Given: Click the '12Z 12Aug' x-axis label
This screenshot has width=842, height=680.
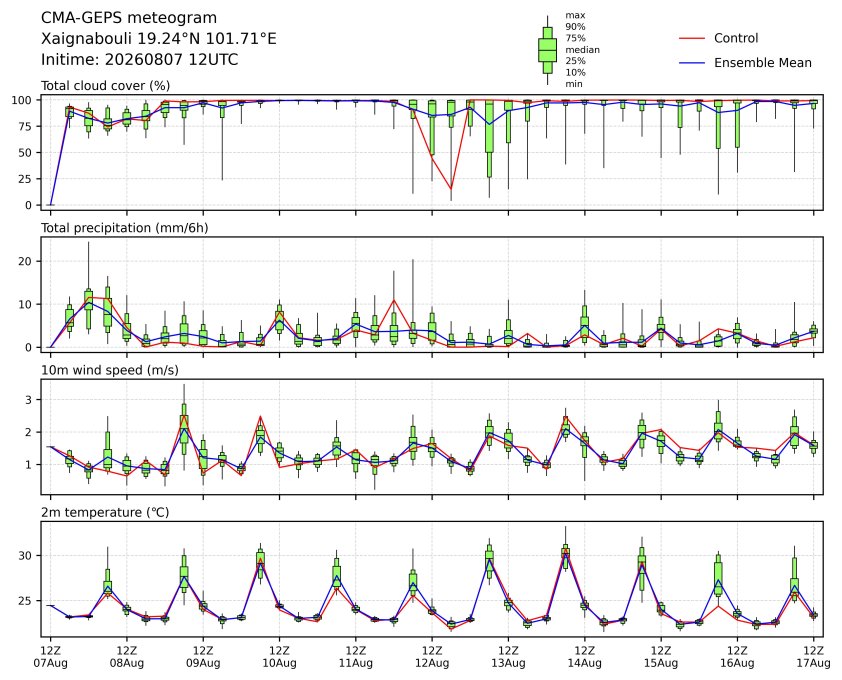Looking at the screenshot, I should (x=432, y=657).
